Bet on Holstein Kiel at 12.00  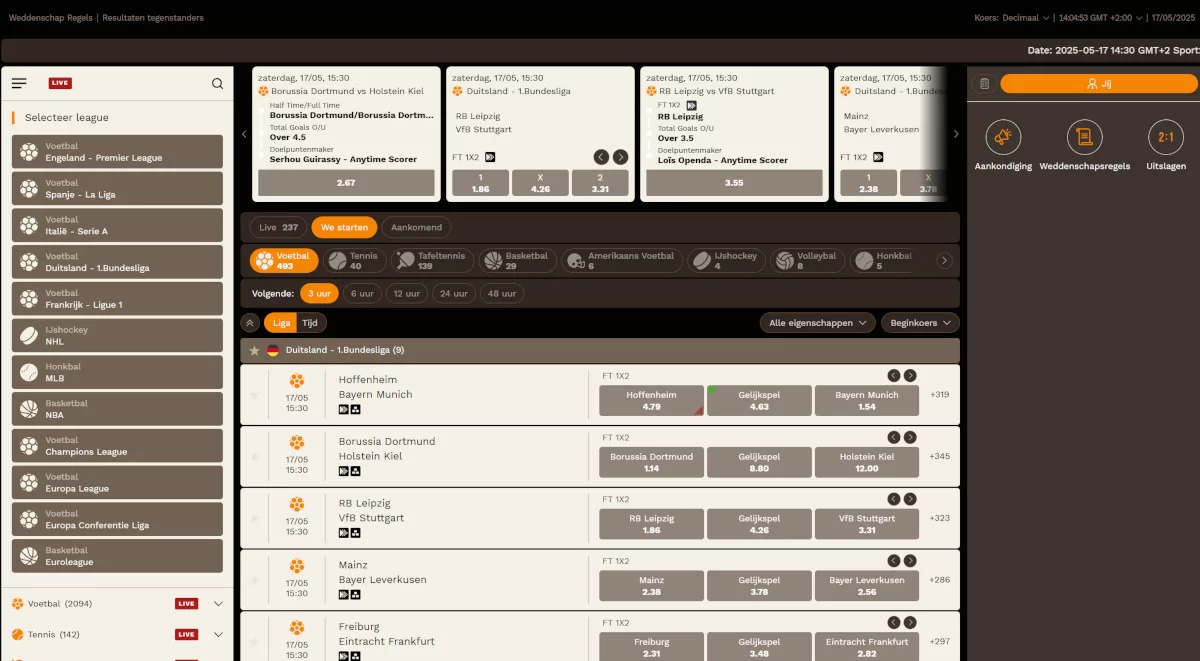866,463
